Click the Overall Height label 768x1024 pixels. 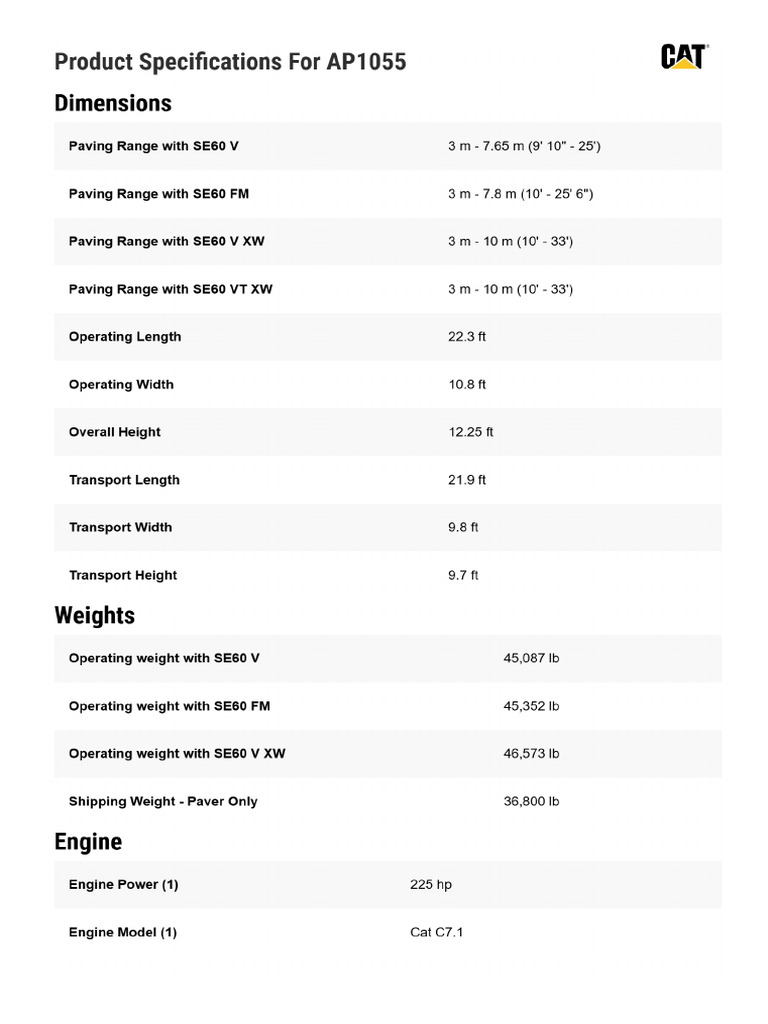pos(114,432)
